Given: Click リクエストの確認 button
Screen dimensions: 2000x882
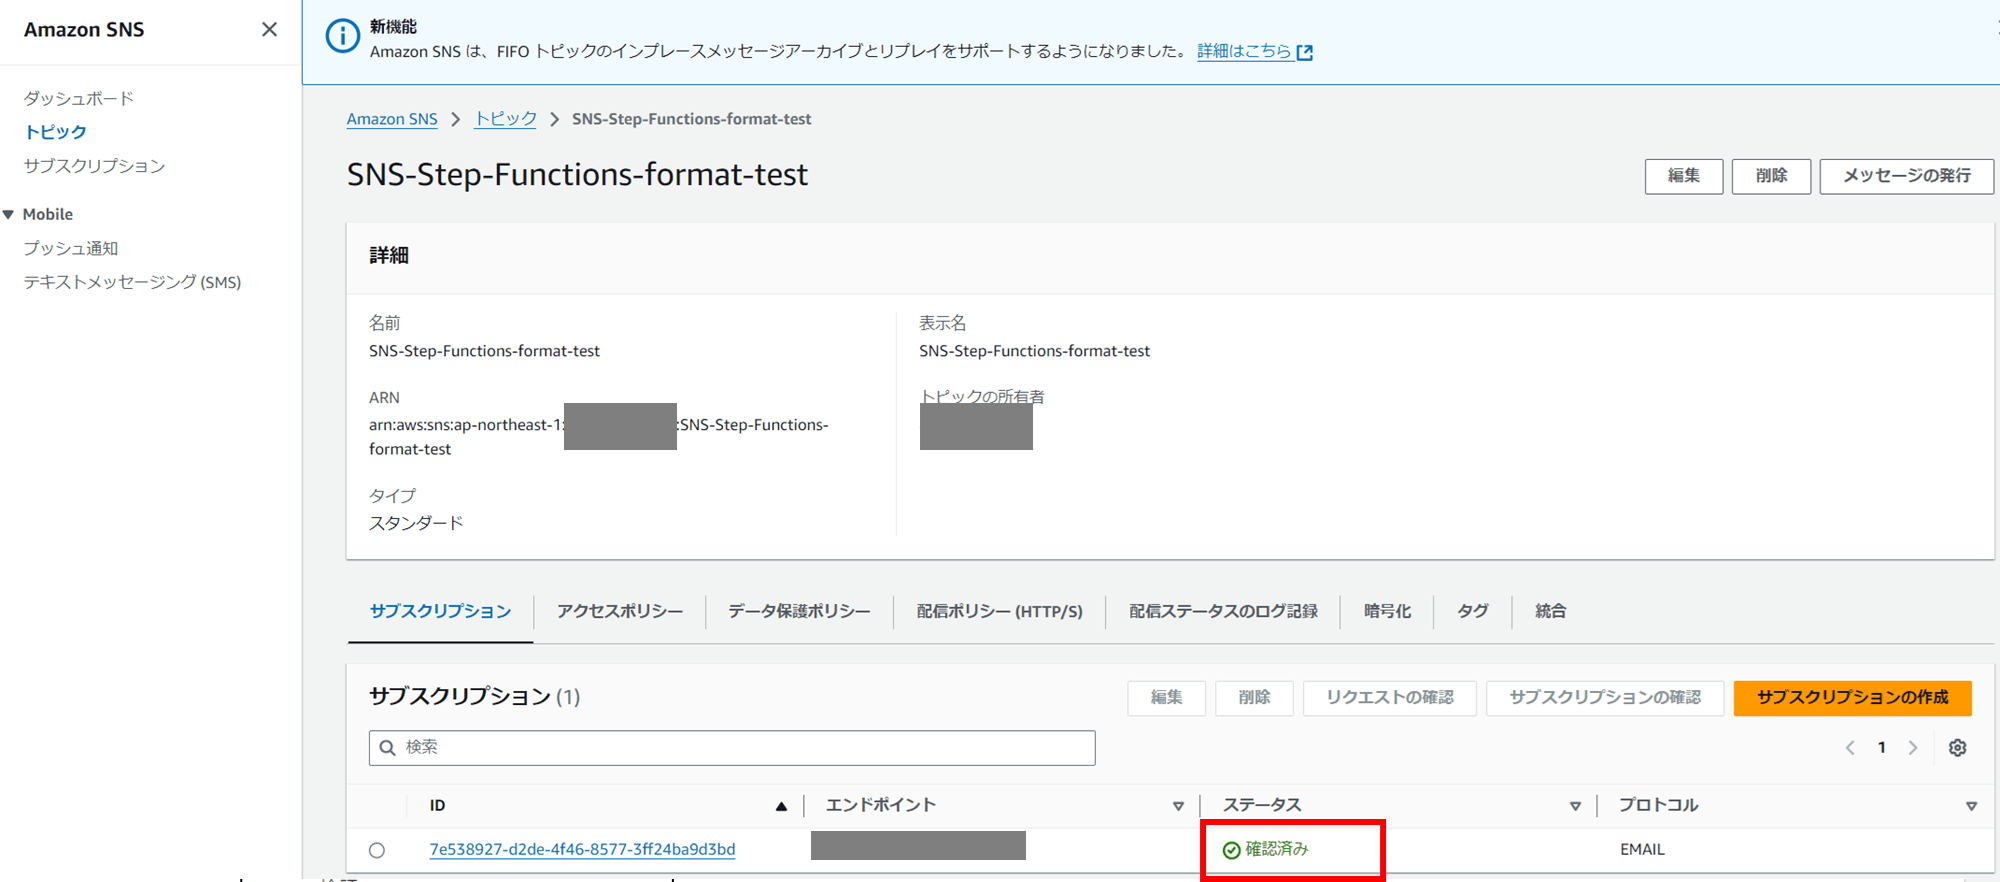Looking at the screenshot, I should (1390, 698).
